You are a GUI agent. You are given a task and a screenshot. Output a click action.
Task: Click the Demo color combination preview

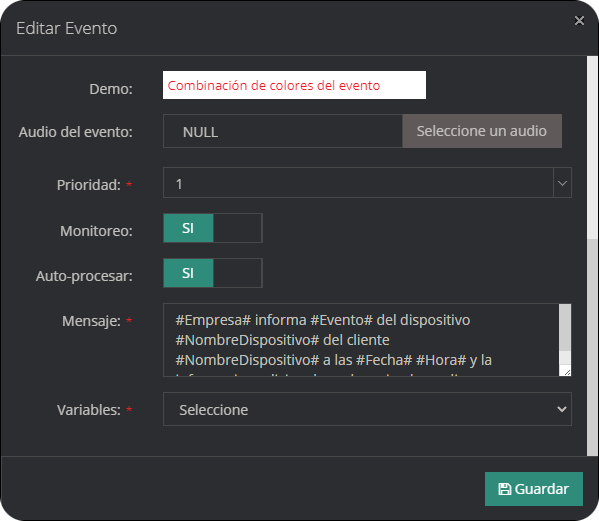pos(294,85)
